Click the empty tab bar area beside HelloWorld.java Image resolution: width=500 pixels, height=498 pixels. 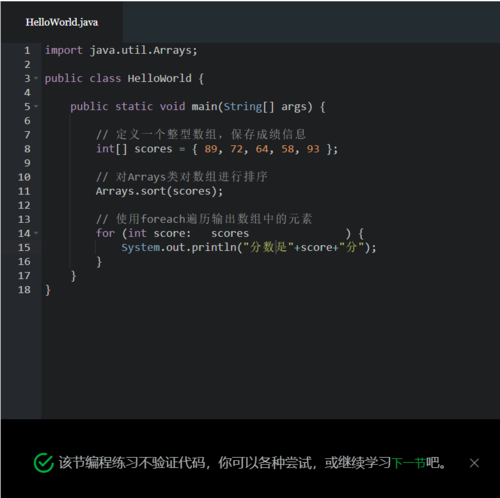(x=311, y=22)
